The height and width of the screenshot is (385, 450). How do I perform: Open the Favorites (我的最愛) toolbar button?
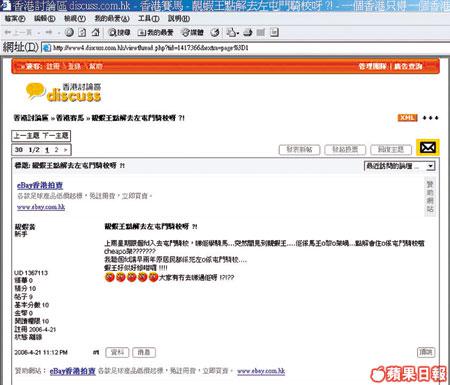pyautogui.click(x=155, y=32)
